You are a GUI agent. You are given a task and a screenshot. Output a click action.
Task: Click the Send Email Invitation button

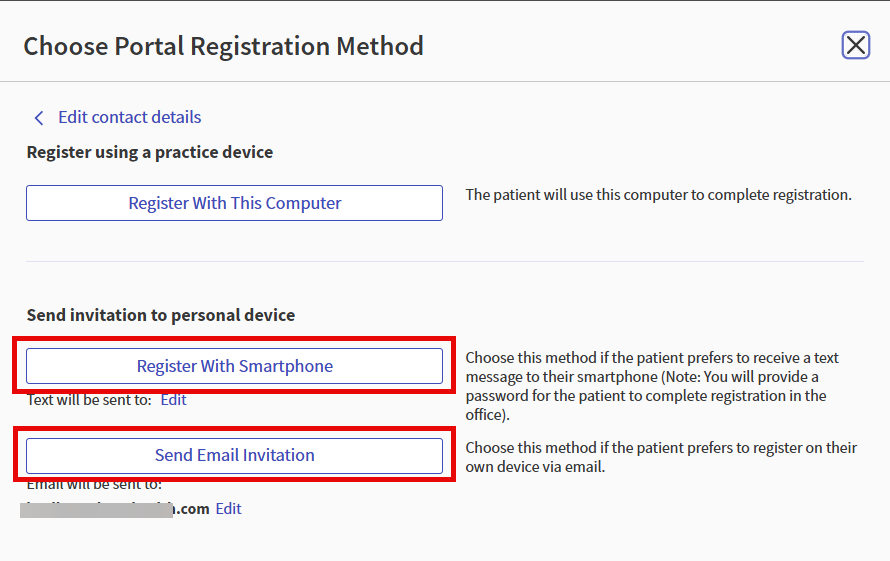[234, 455]
